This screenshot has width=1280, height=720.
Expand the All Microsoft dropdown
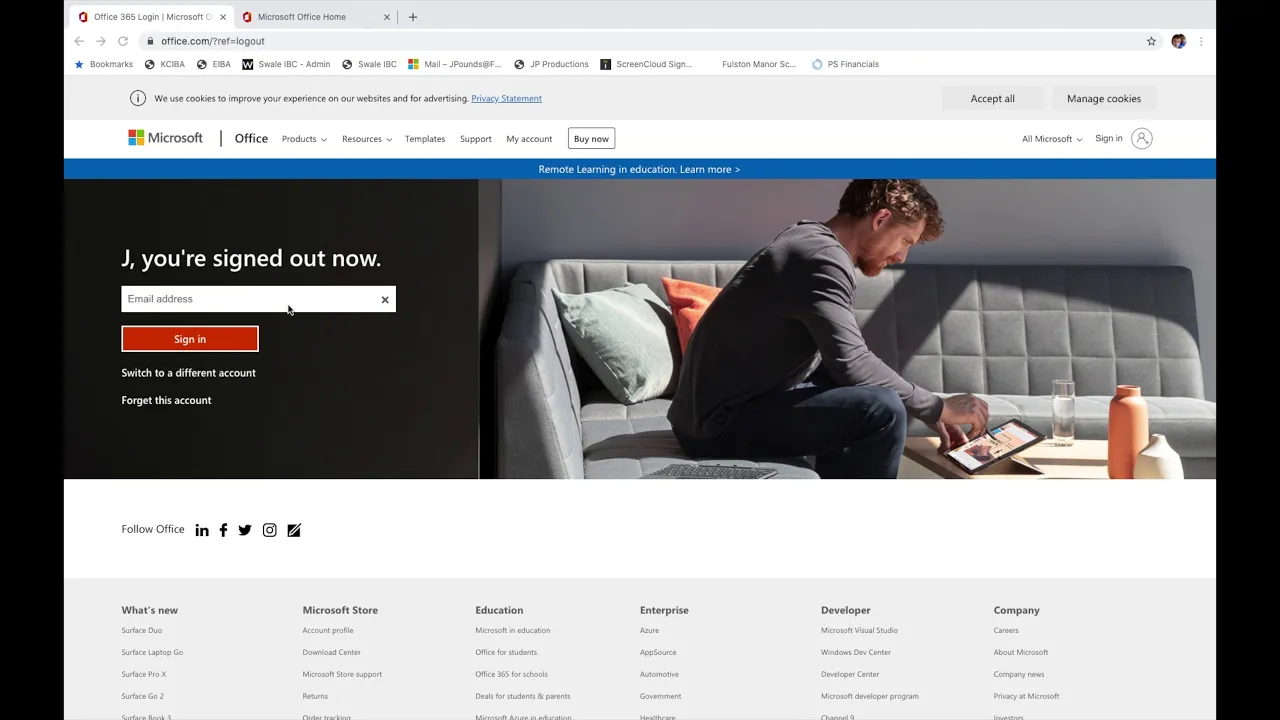tap(1052, 139)
